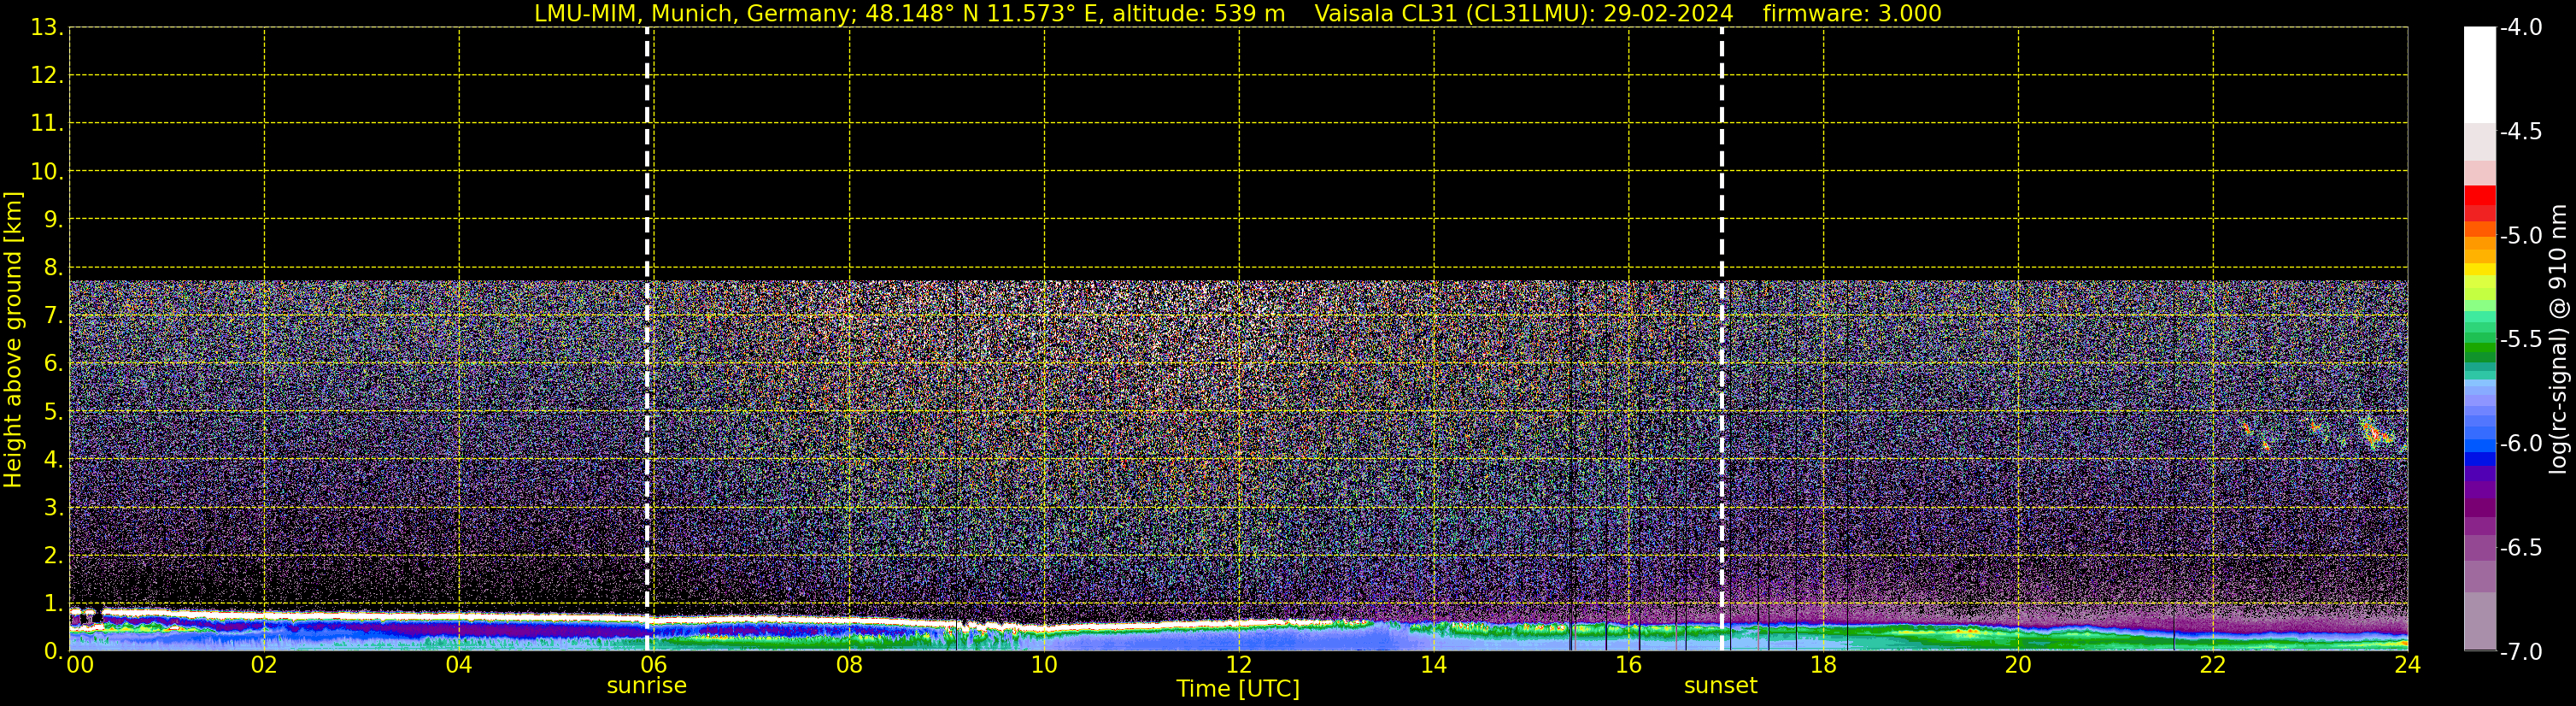
Task: Click the height axis tick '2.'
Action: (53, 555)
